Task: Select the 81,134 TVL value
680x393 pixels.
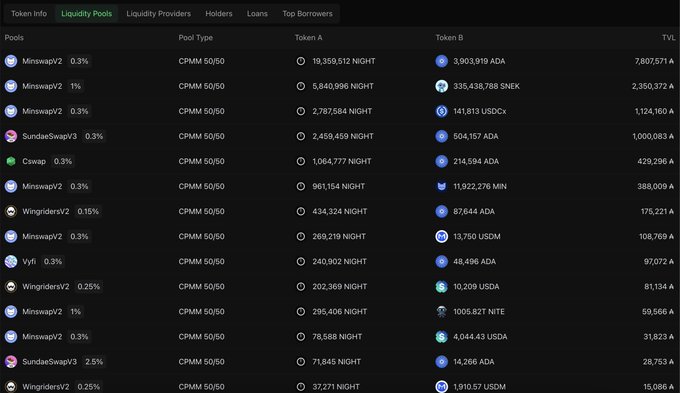Action: pos(659,287)
